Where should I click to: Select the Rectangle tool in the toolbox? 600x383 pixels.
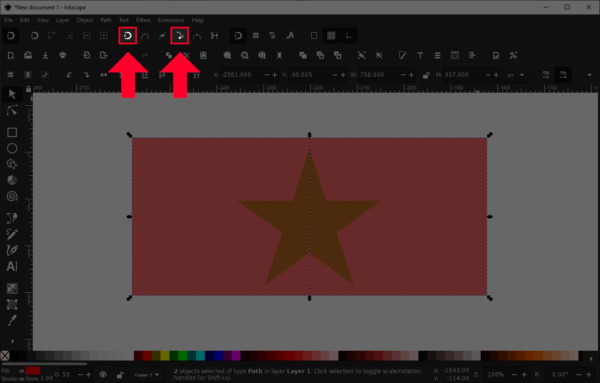[x=12, y=132]
